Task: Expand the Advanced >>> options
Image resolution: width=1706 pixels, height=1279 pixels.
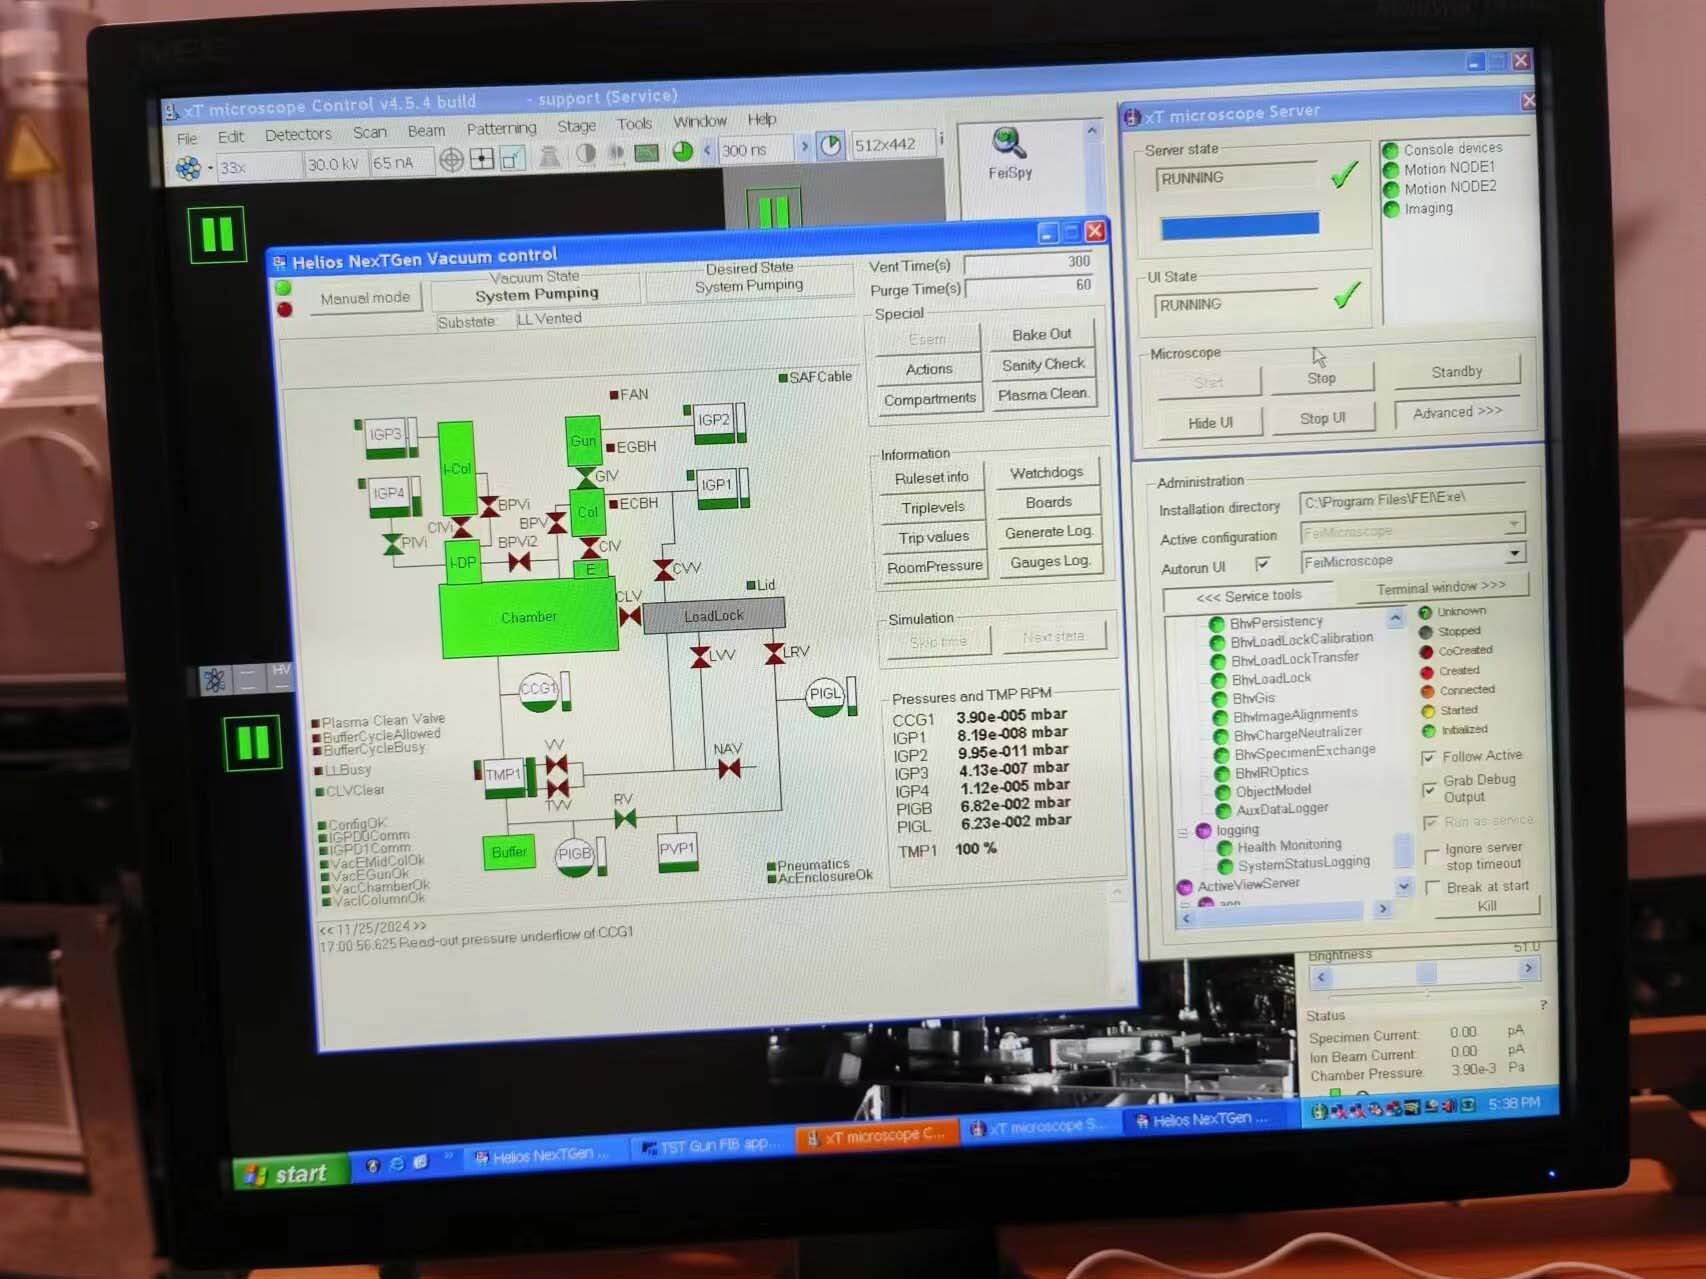Action: click(1457, 412)
